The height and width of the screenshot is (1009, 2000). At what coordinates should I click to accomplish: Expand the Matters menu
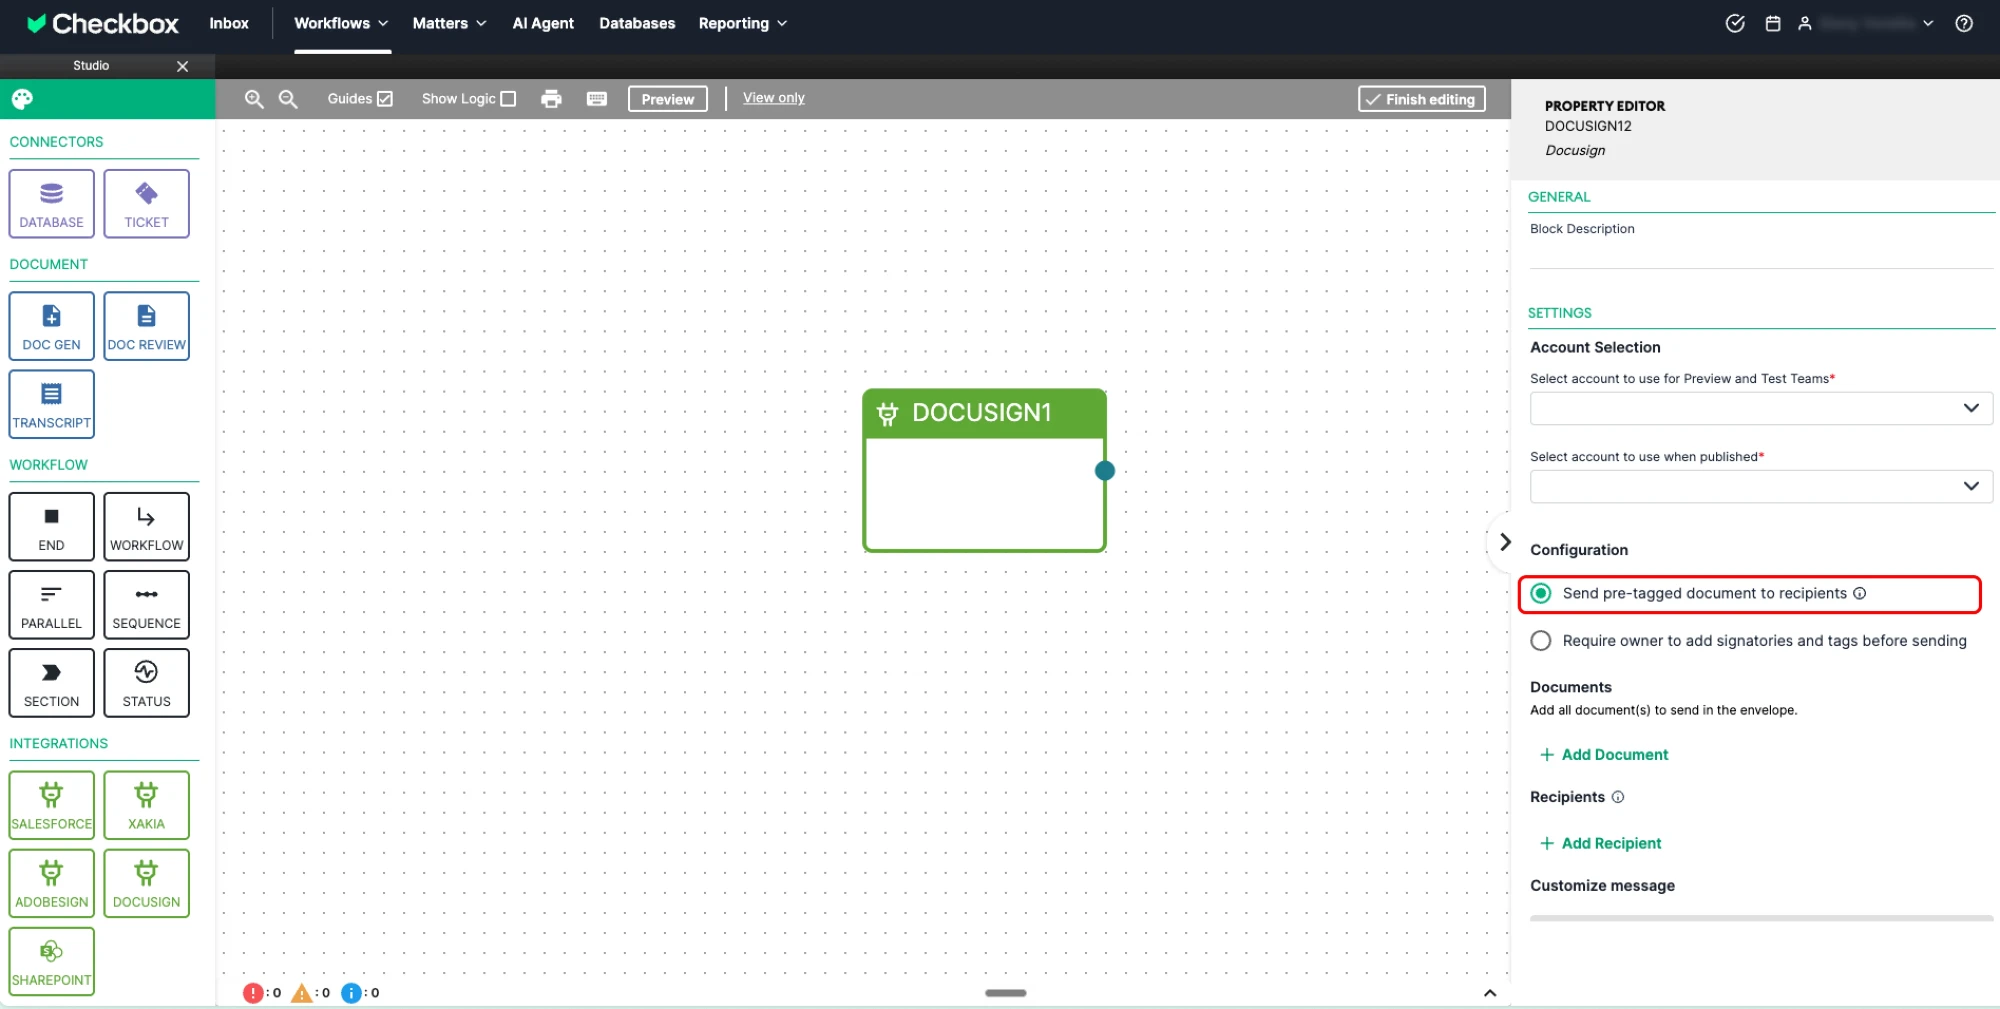pos(449,23)
